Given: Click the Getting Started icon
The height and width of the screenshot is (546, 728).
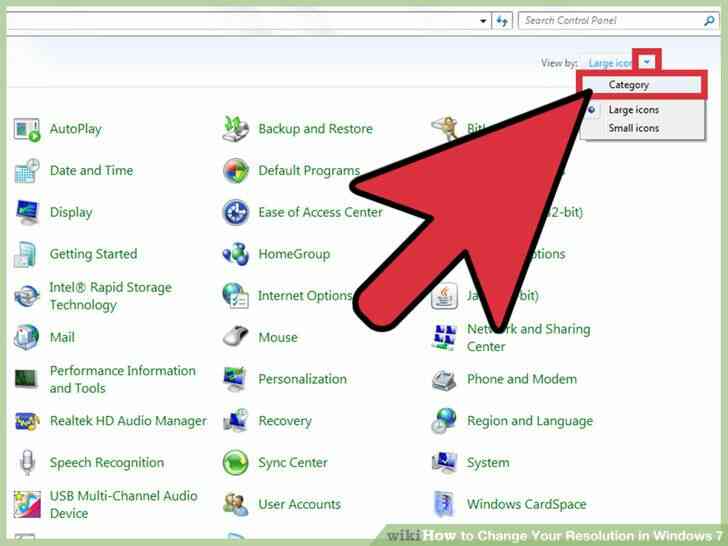Looking at the screenshot, I should 25,254.
